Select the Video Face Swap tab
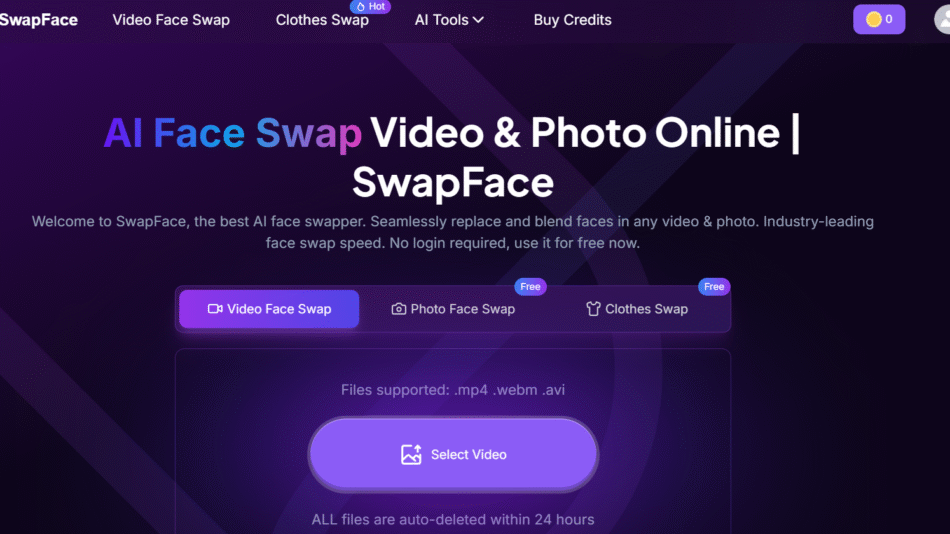 (269, 309)
